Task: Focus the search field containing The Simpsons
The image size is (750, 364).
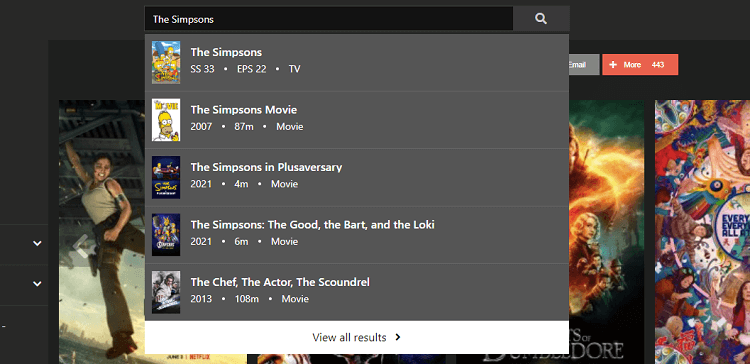Action: 329,19
